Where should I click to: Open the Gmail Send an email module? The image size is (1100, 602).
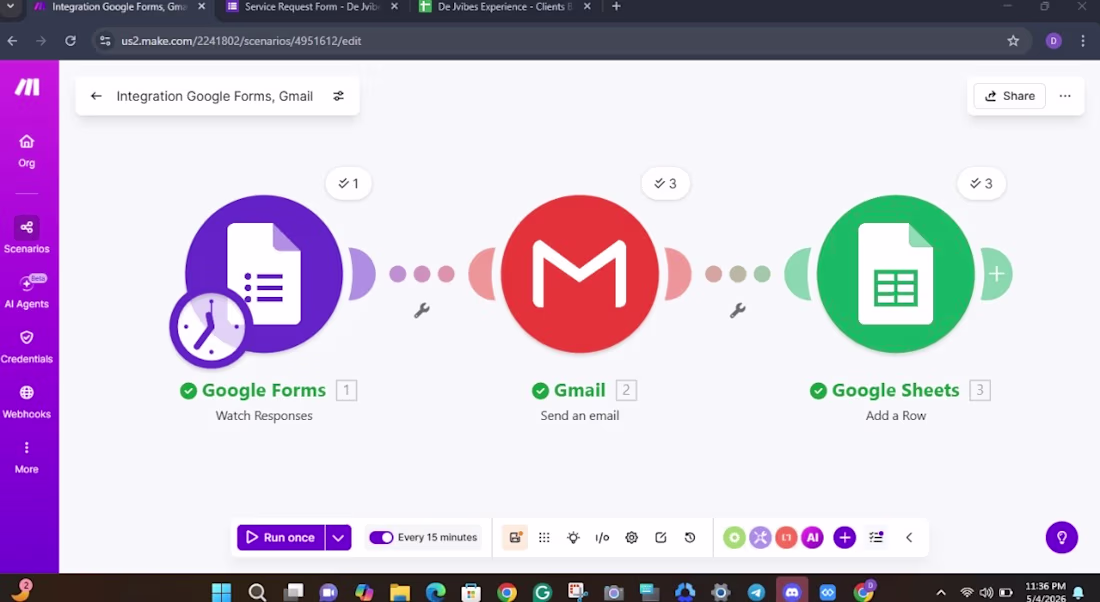click(x=580, y=274)
